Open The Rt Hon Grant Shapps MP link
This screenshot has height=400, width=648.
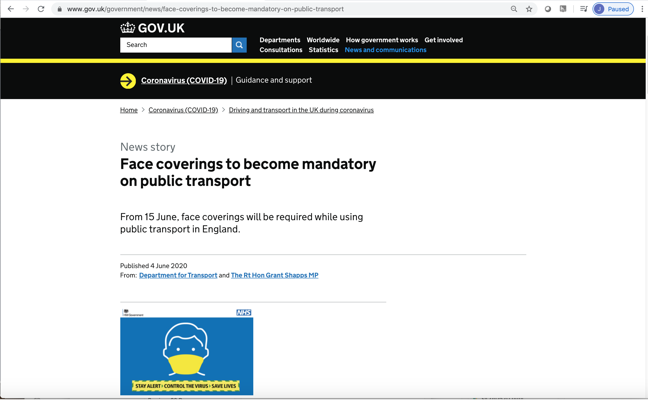pos(274,275)
